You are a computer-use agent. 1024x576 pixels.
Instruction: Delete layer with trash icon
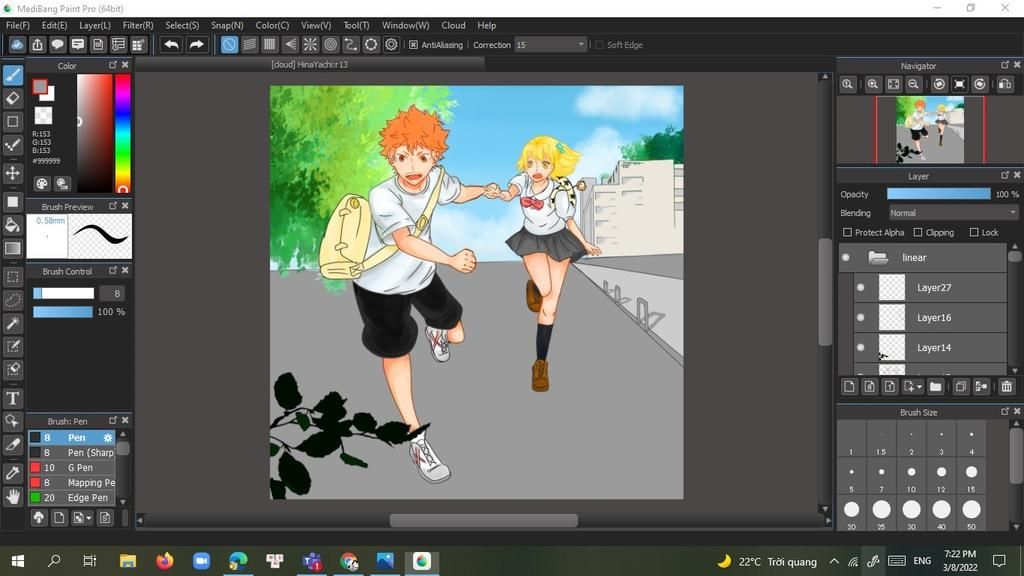click(x=1006, y=387)
